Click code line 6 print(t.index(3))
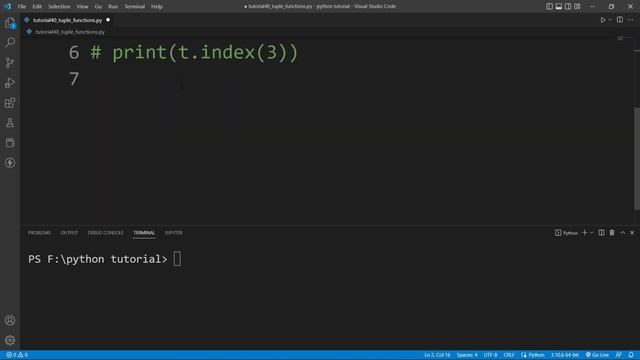Screen dimensions: 640x360 (x=194, y=53)
